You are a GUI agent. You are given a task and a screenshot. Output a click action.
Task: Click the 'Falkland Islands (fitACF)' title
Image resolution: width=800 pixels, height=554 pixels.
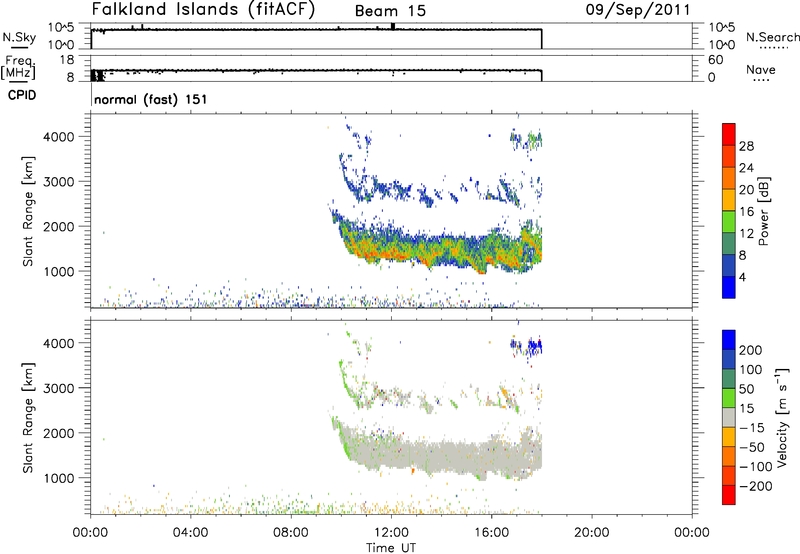point(204,9)
